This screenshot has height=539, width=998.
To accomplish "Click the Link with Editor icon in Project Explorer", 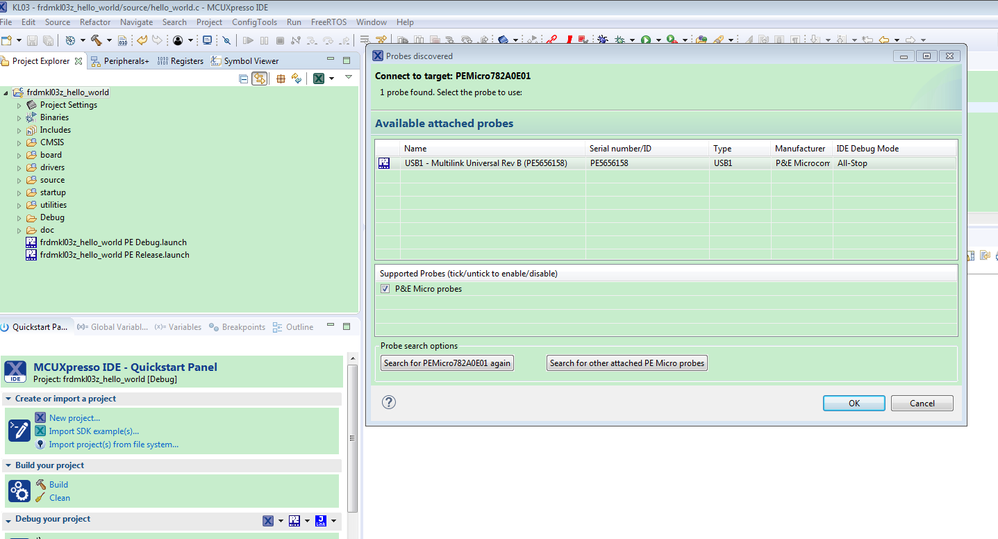I will [x=260, y=78].
